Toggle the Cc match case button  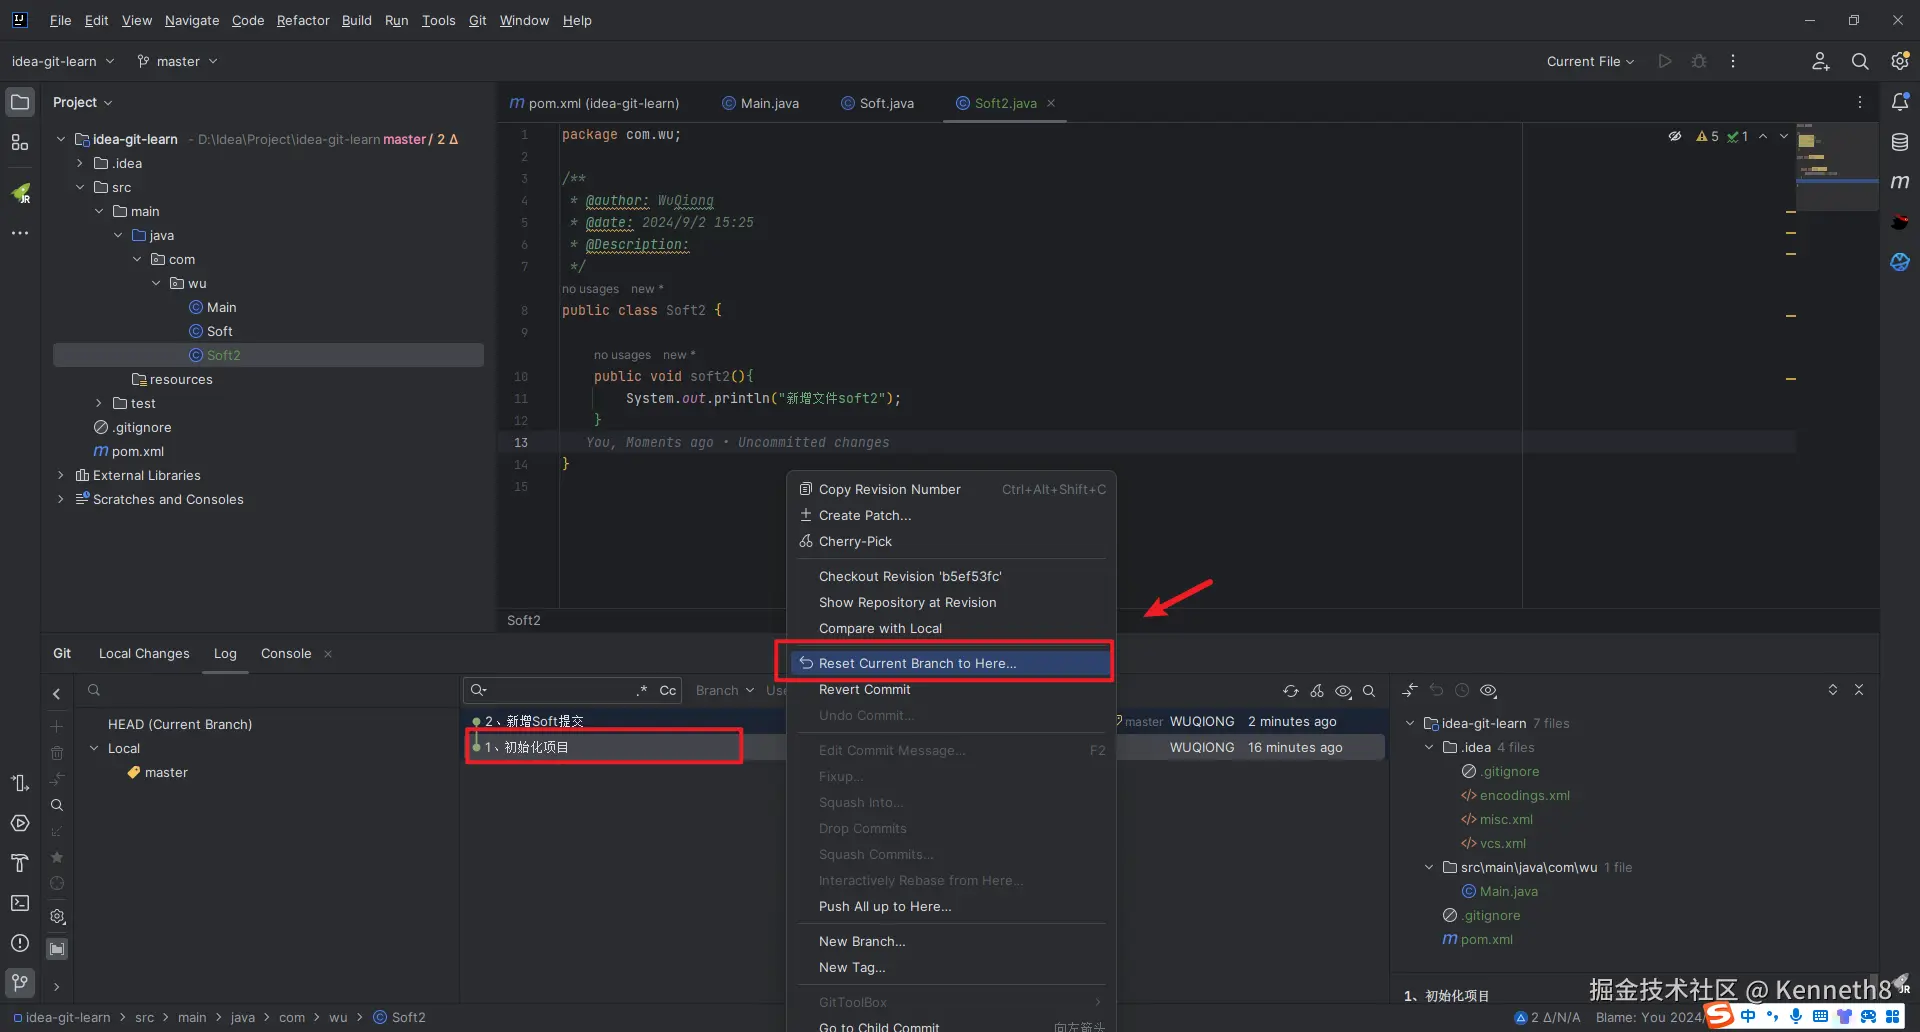[x=667, y=691]
